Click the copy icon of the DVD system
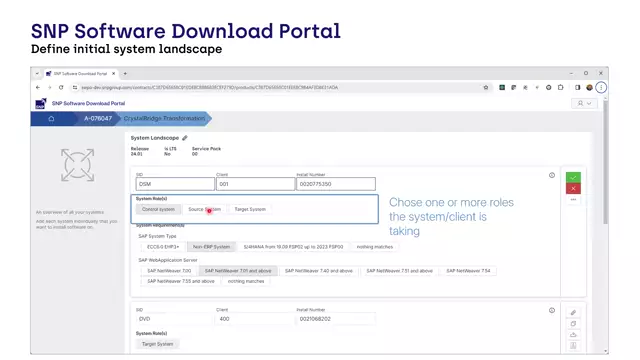This screenshot has width=640, height=360. [x=573, y=324]
